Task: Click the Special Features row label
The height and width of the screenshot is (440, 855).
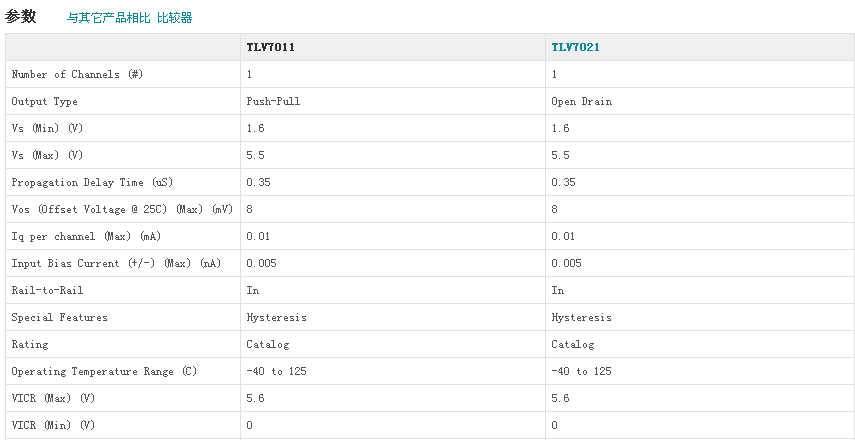Action: point(59,317)
